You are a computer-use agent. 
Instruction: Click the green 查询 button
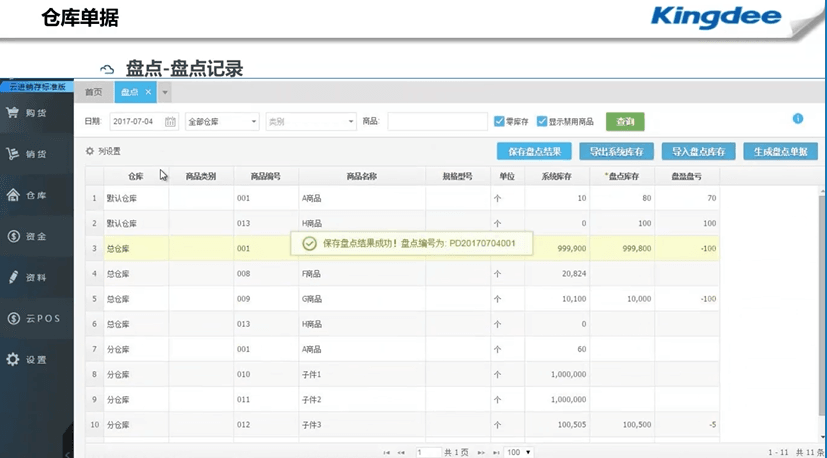pyautogui.click(x=625, y=121)
